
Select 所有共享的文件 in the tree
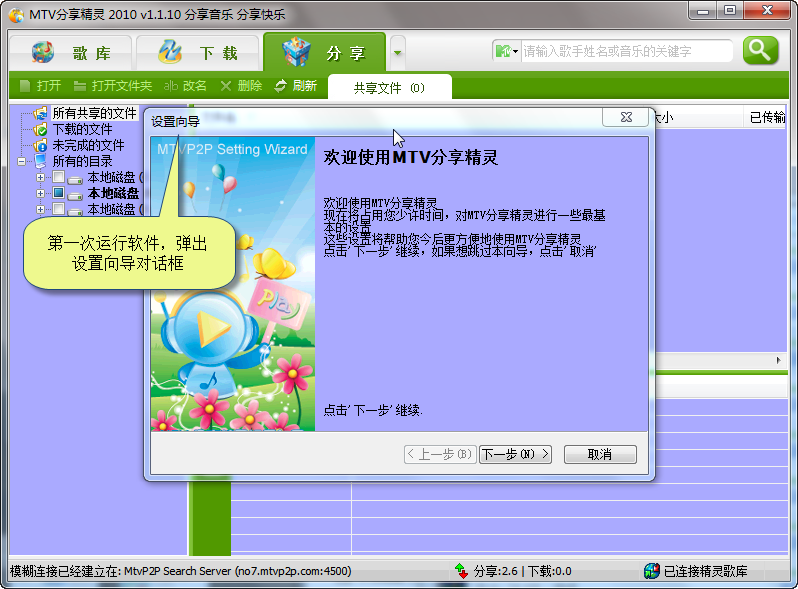tap(95, 113)
